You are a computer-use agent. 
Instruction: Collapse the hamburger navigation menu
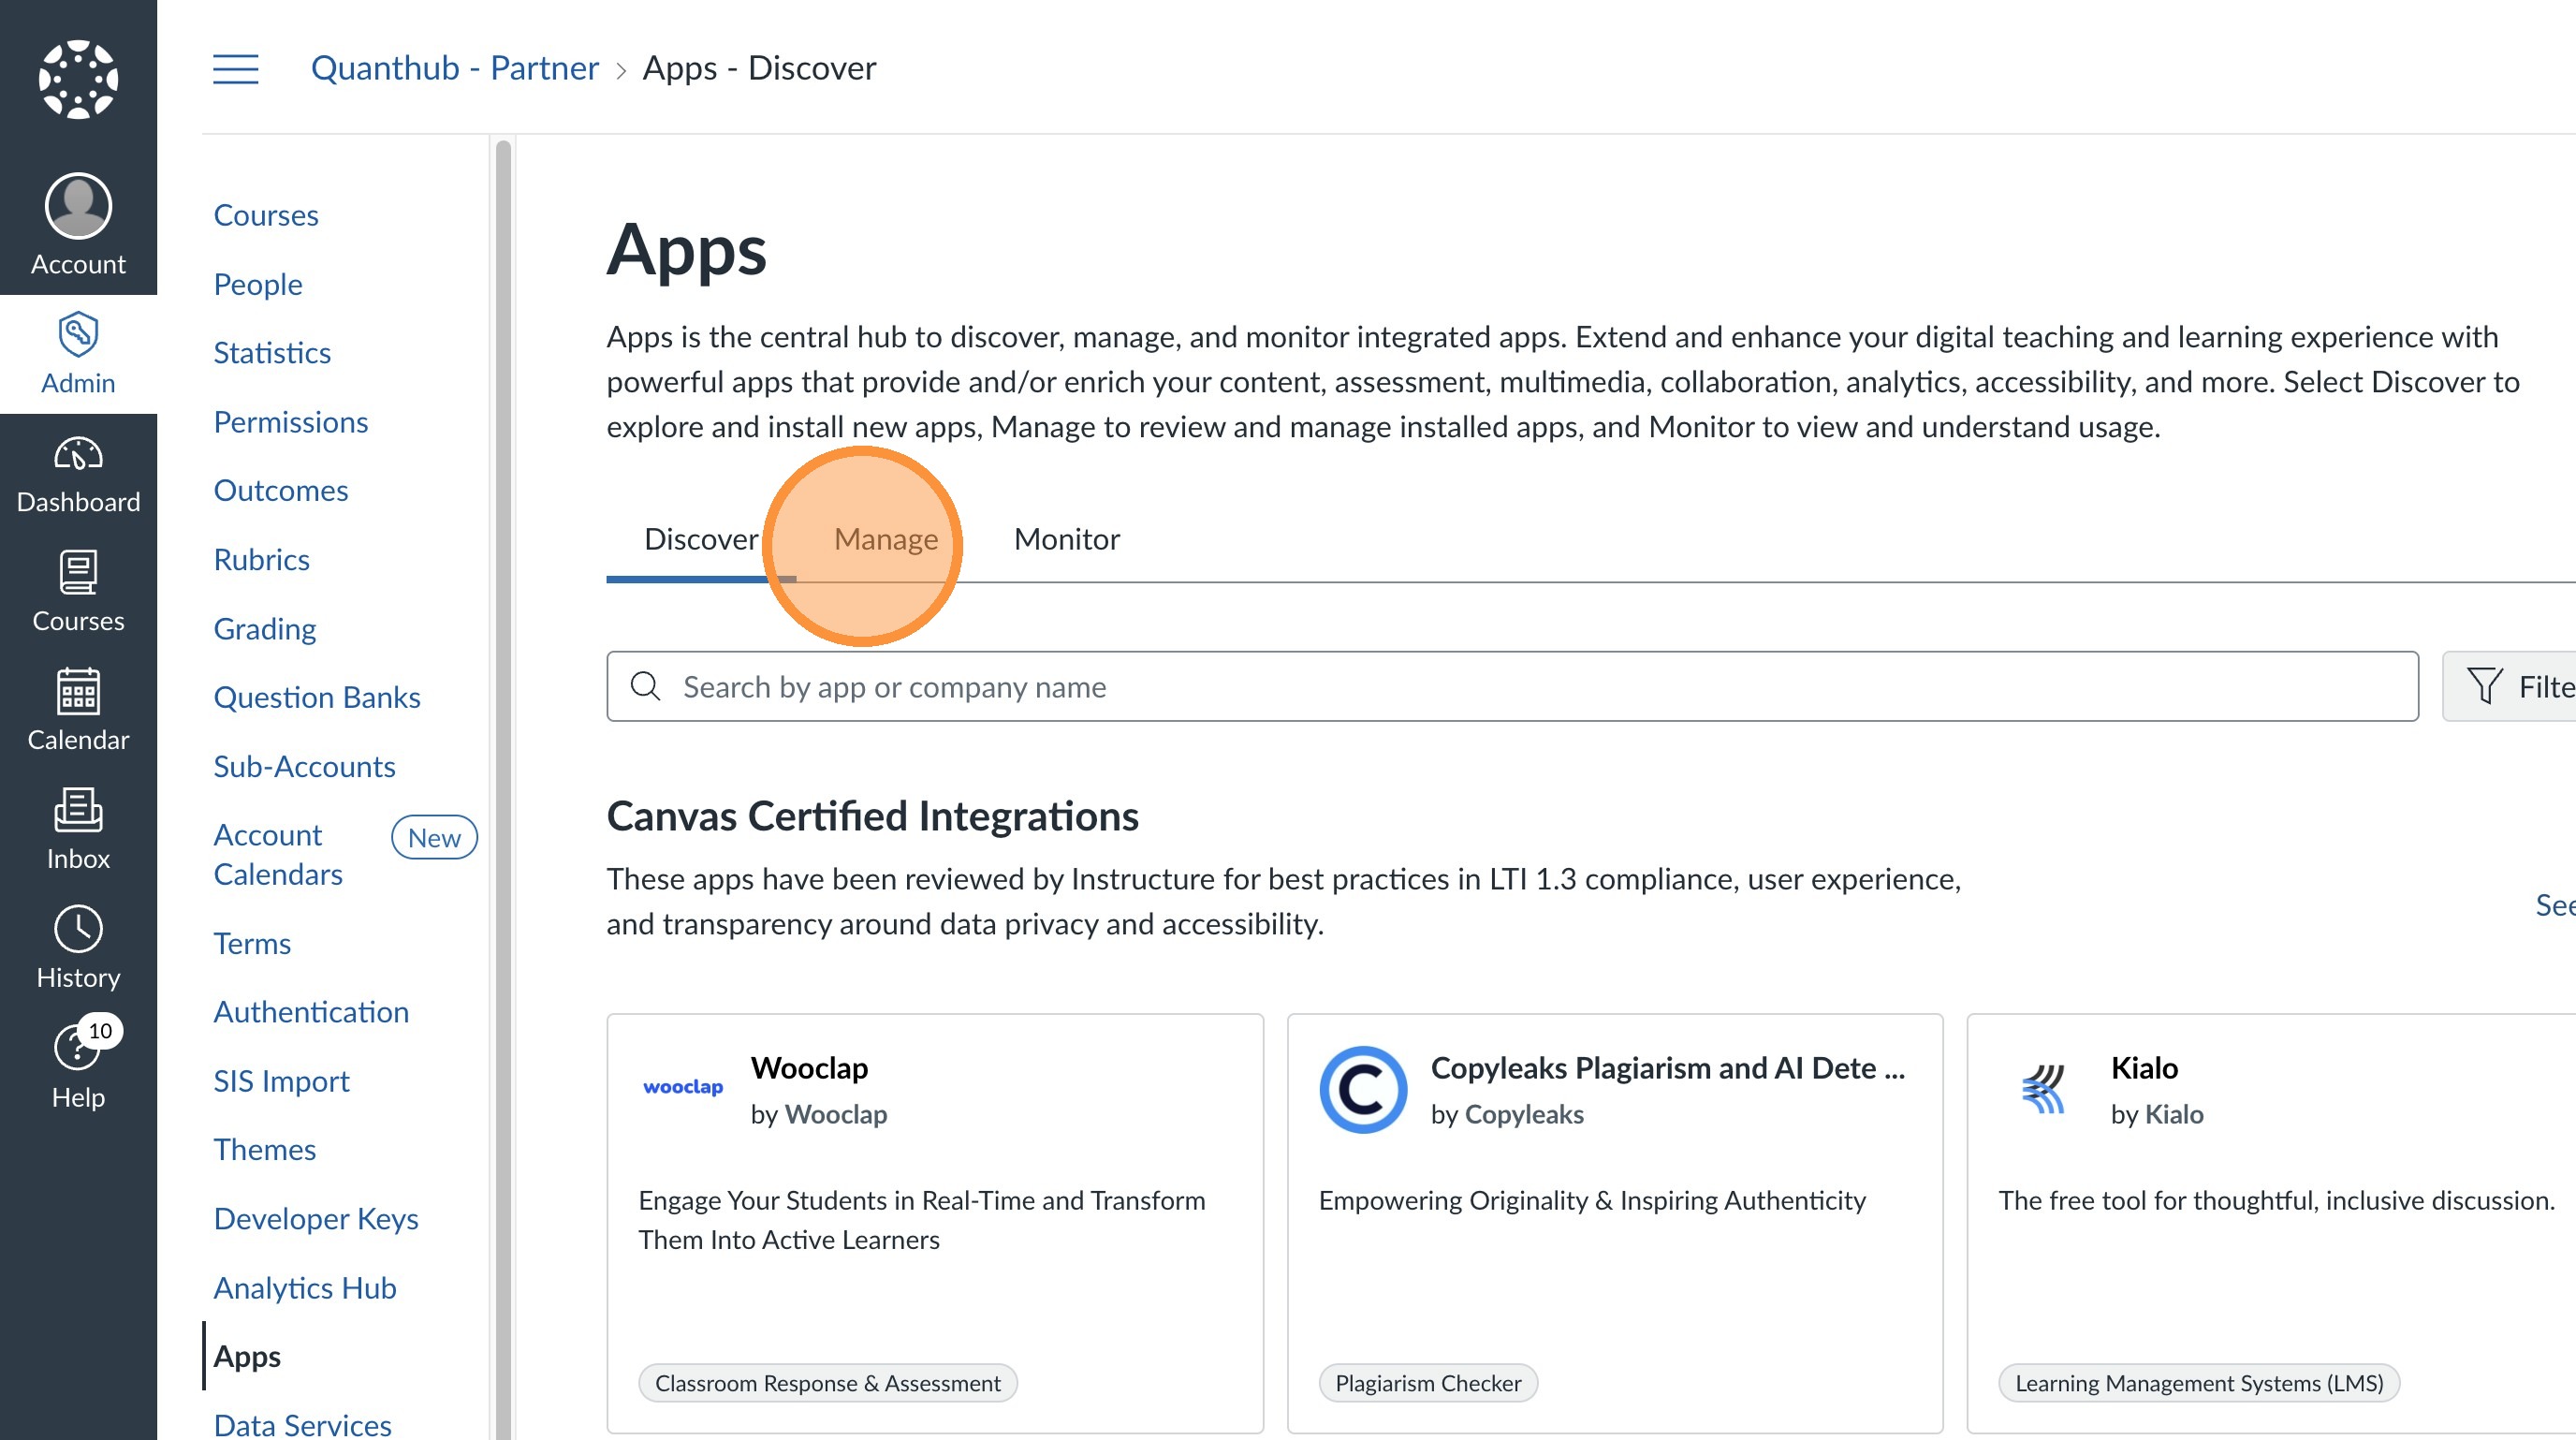[236, 69]
